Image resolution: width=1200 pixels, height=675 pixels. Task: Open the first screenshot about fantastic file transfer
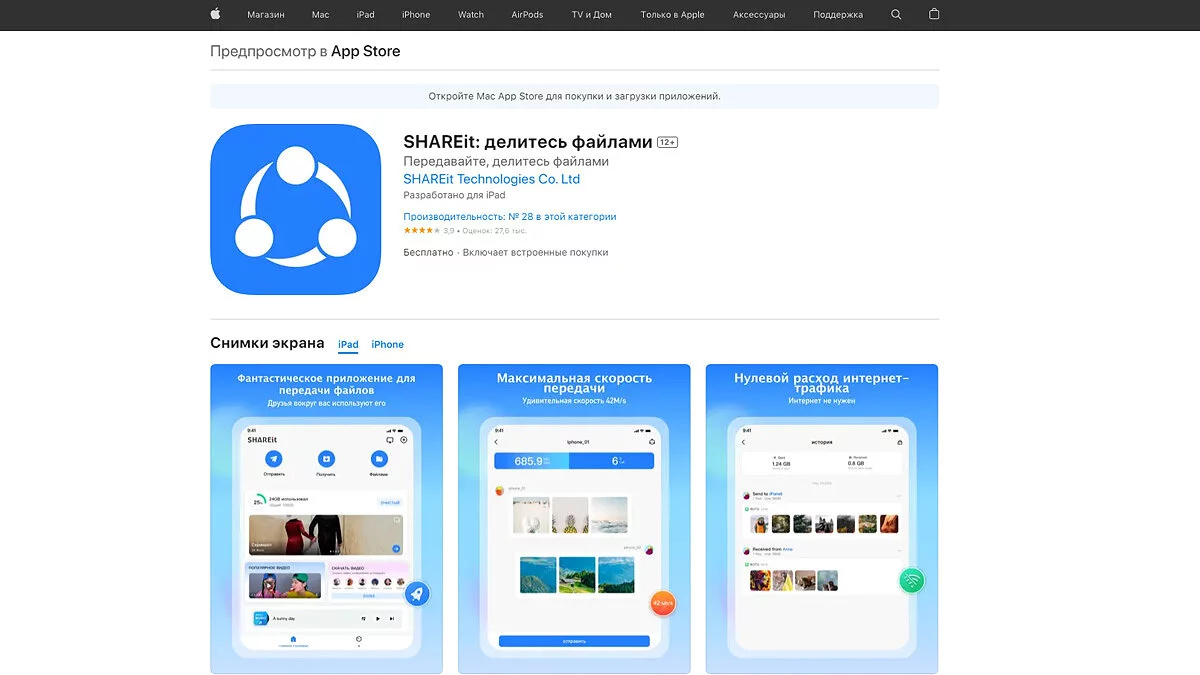(326, 518)
